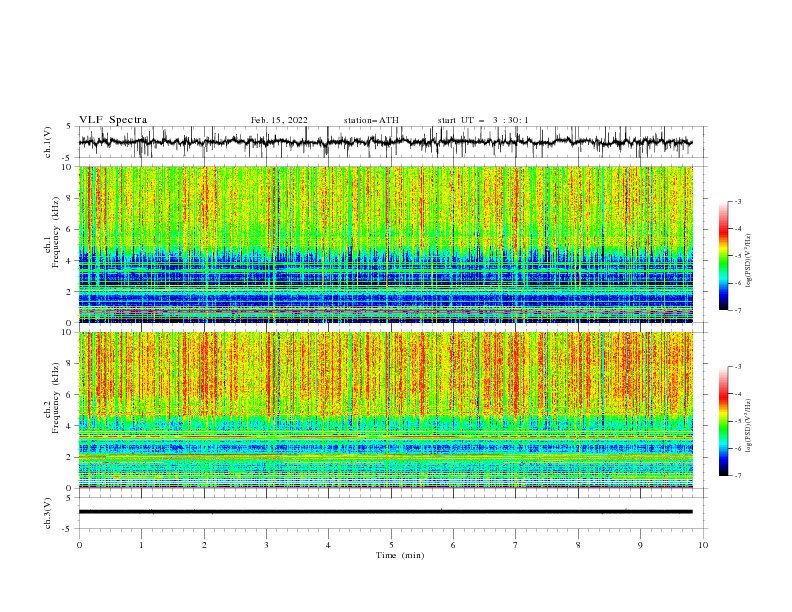Click the "-5" tick on ch.1 colorbar

pyautogui.click(x=737, y=256)
